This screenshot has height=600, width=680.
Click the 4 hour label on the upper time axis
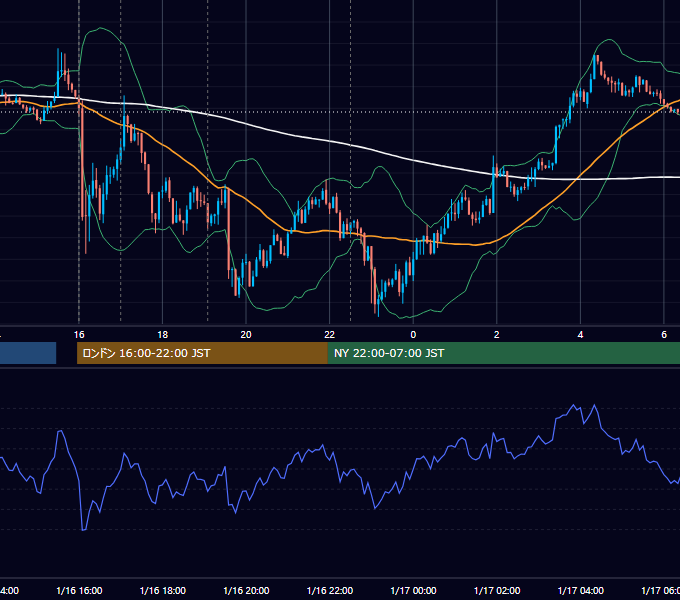[580, 335]
